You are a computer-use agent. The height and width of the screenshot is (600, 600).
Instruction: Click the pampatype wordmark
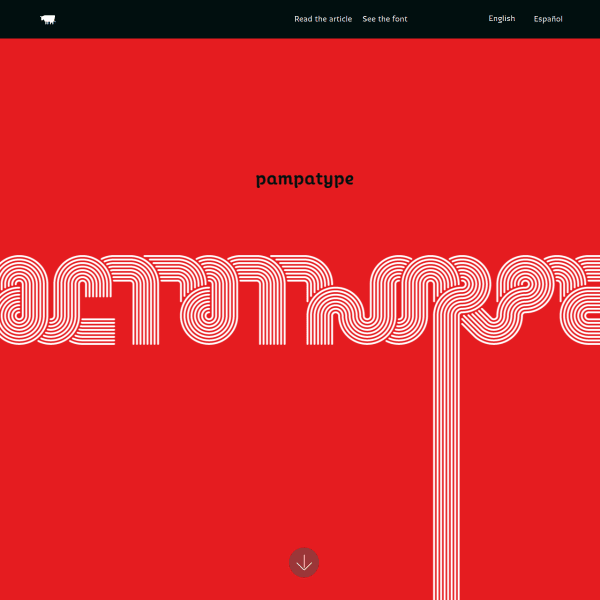[x=305, y=179]
